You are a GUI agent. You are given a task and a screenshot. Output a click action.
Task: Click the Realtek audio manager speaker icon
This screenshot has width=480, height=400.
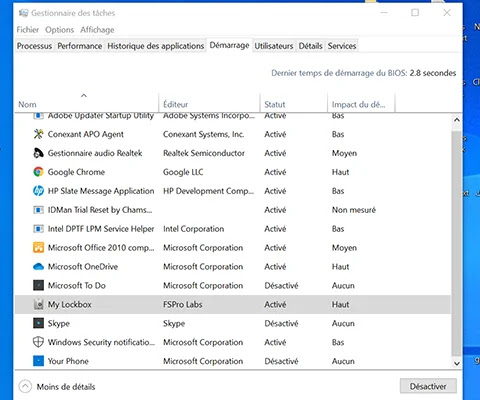tap(38, 153)
